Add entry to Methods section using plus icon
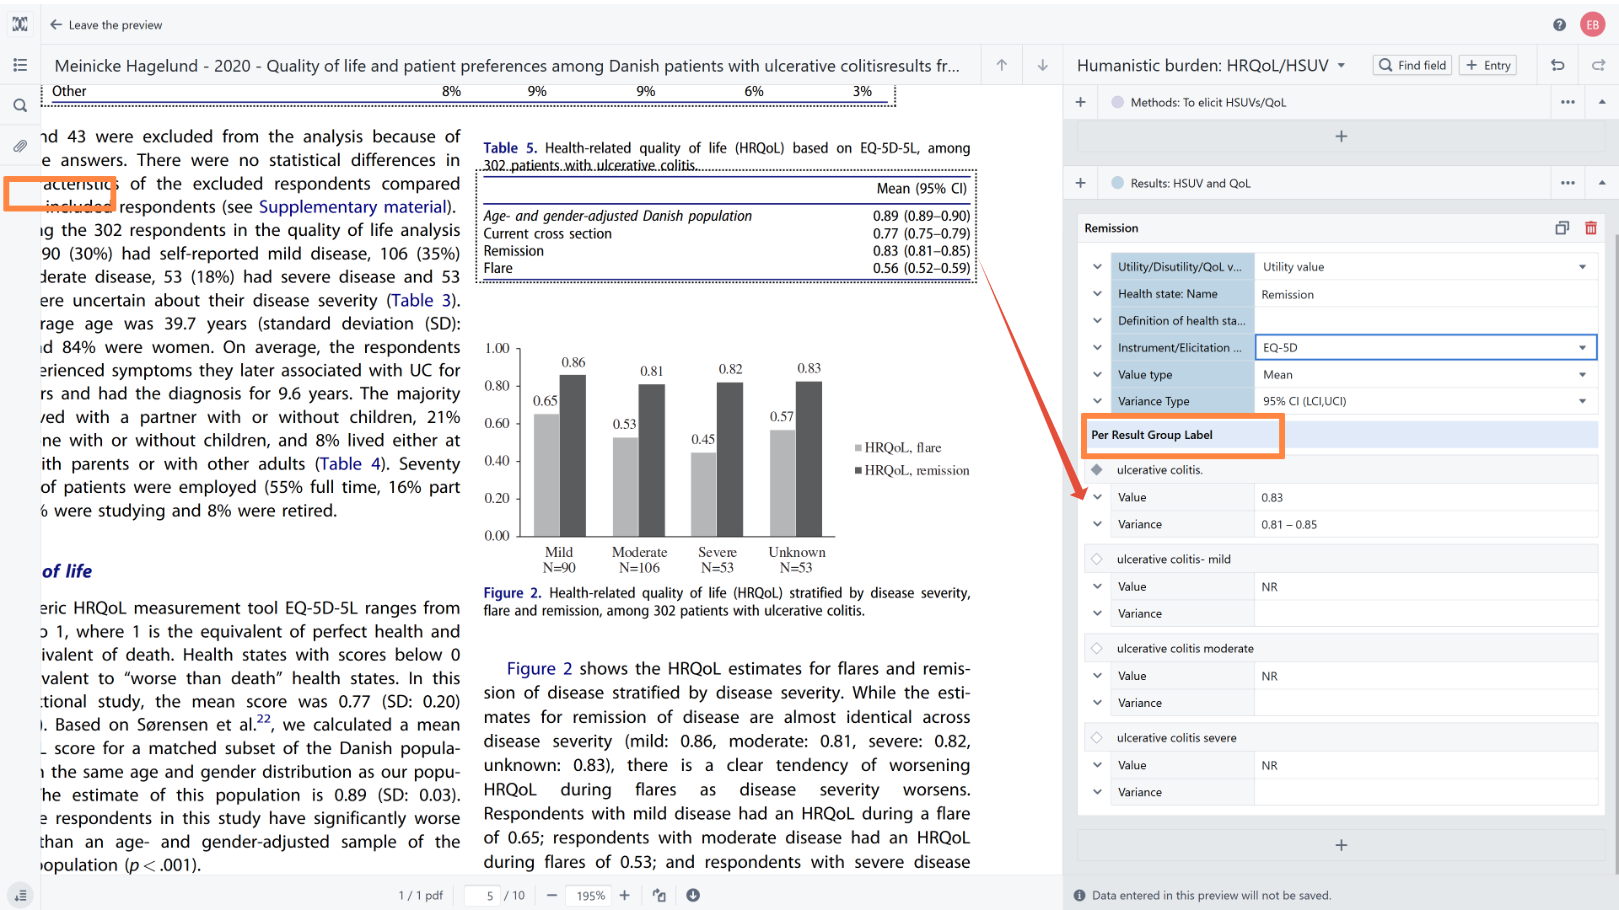The image size is (1619, 910). click(1080, 102)
